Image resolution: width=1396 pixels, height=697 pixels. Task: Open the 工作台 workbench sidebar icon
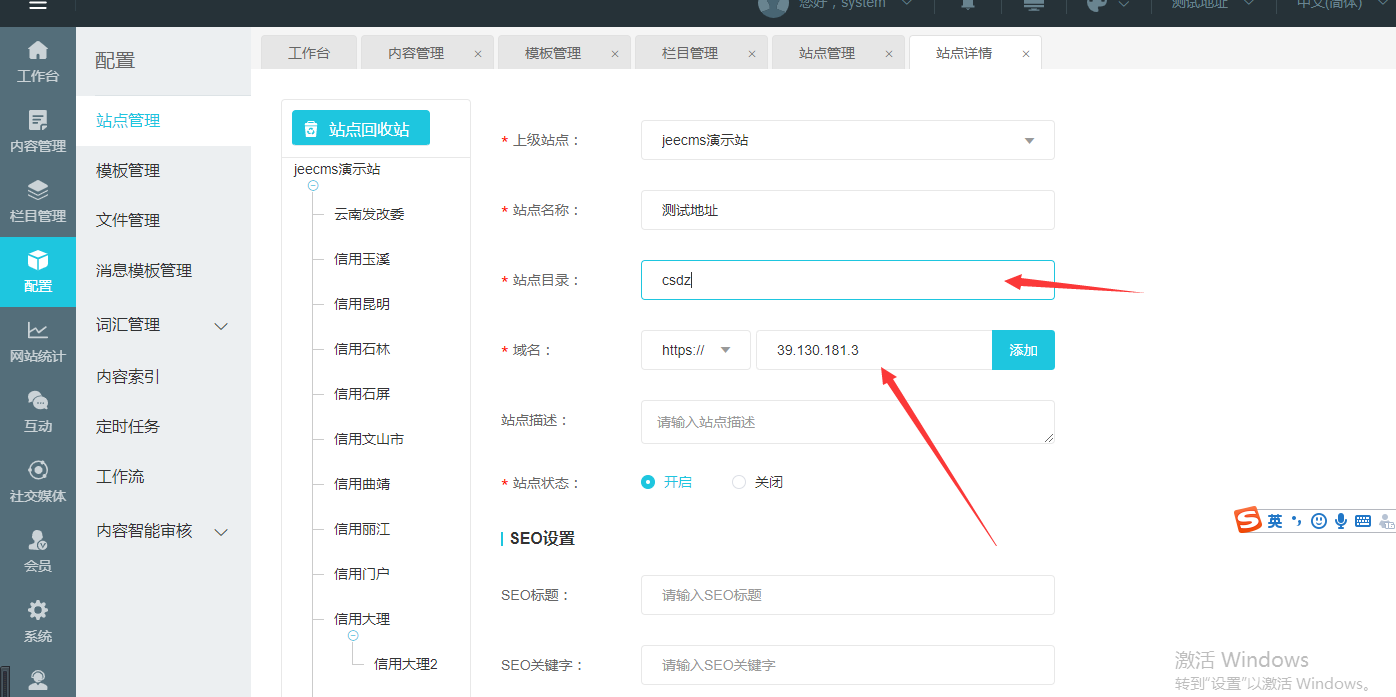click(x=38, y=61)
